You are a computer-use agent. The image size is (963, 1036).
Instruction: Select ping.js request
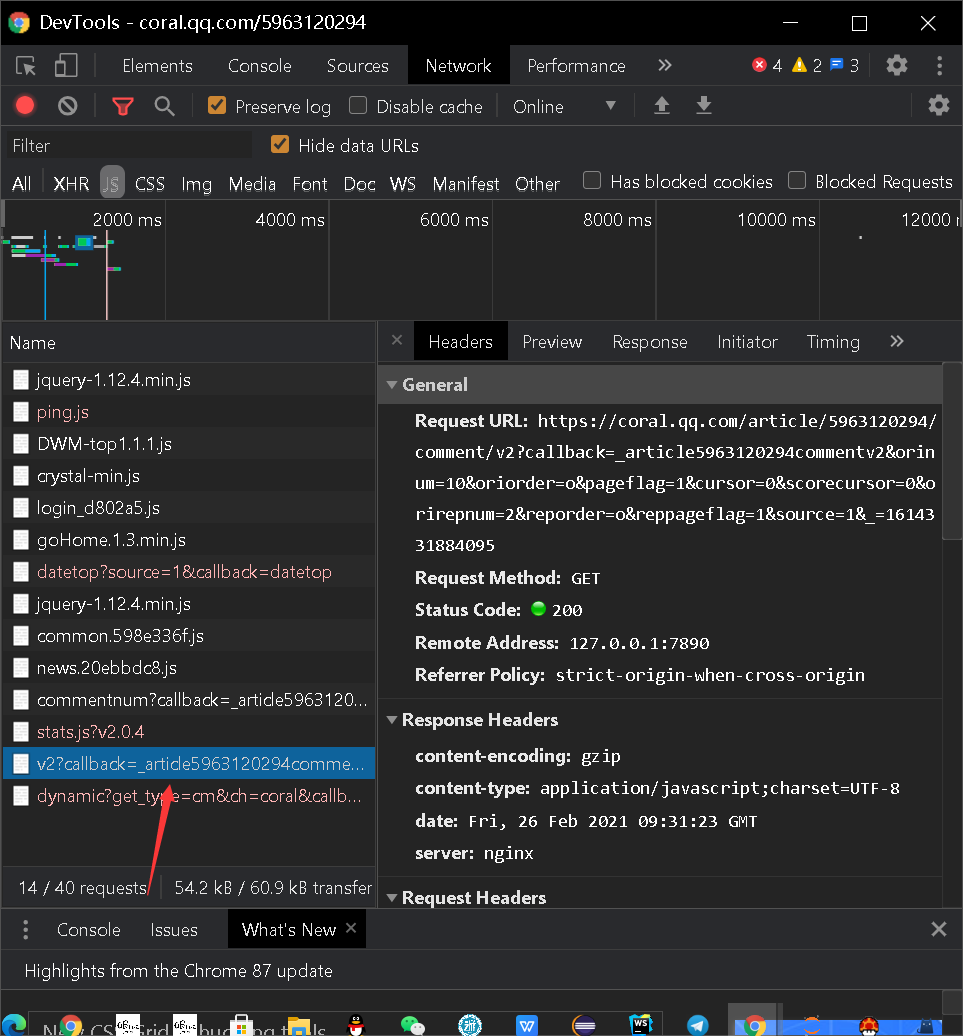click(x=189, y=412)
